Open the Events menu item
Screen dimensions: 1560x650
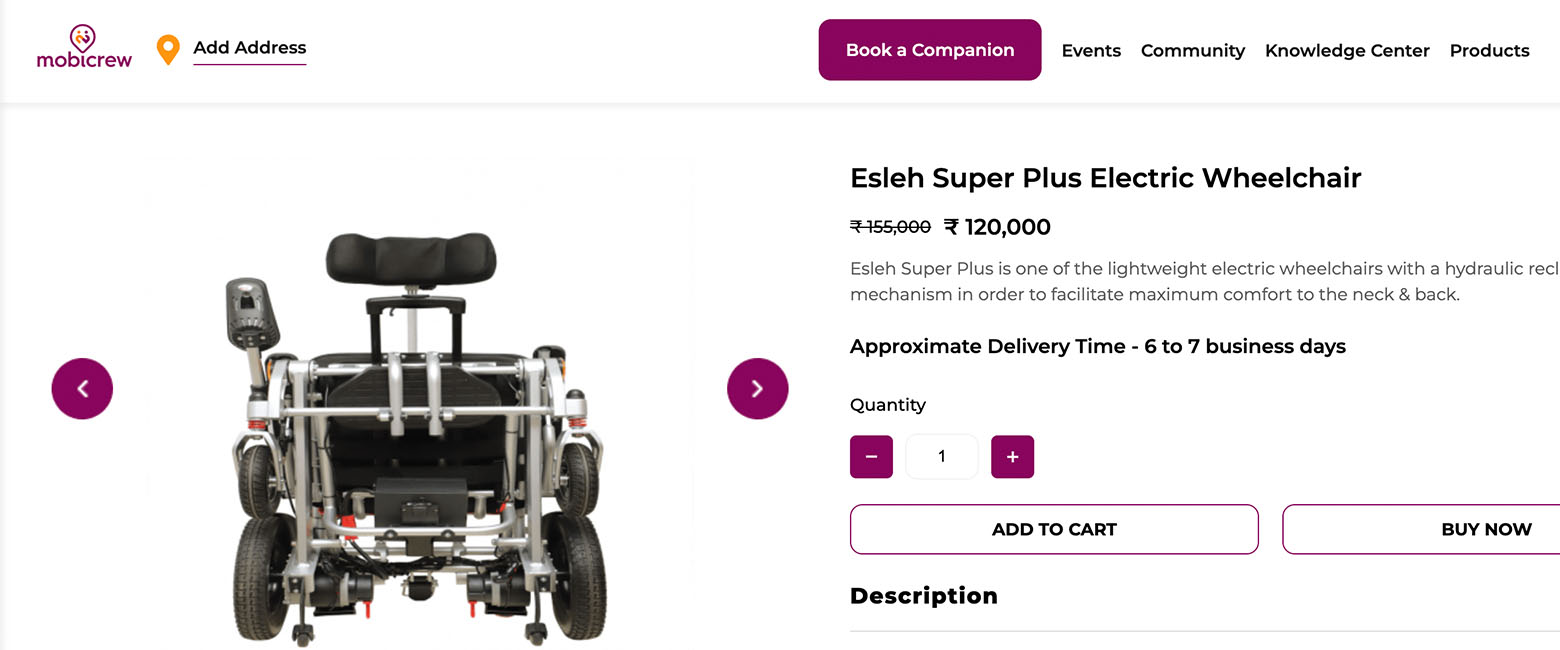(x=1091, y=51)
